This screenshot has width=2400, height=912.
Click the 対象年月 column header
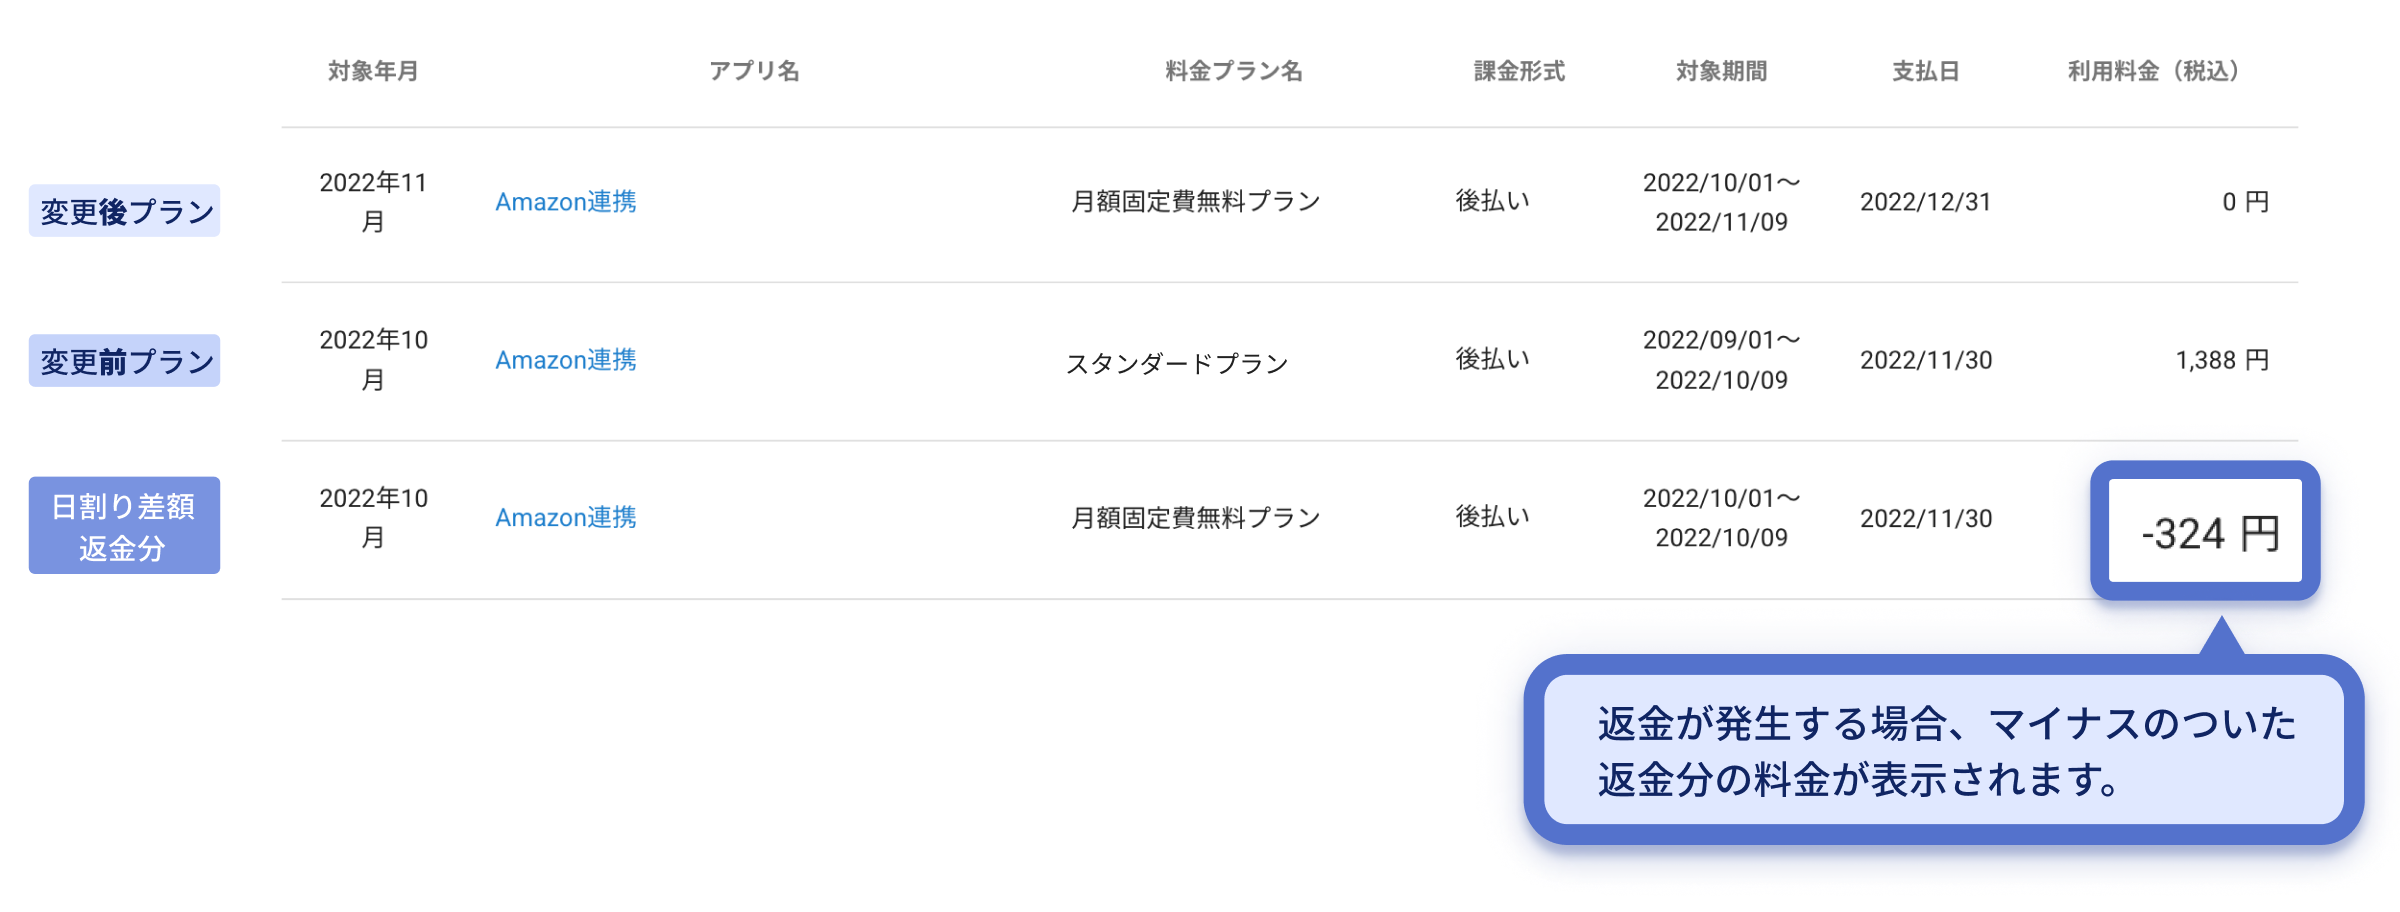tap(373, 70)
